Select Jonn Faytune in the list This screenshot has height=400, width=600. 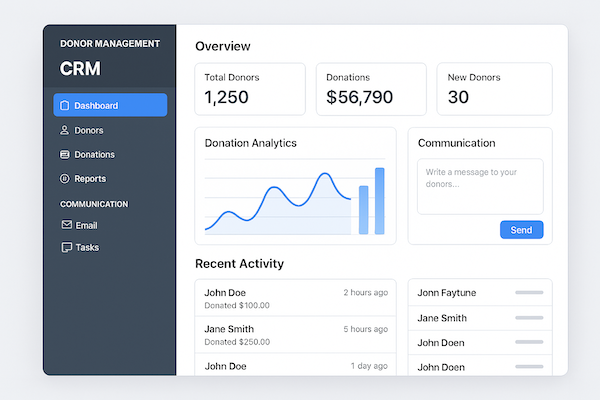click(x=480, y=293)
